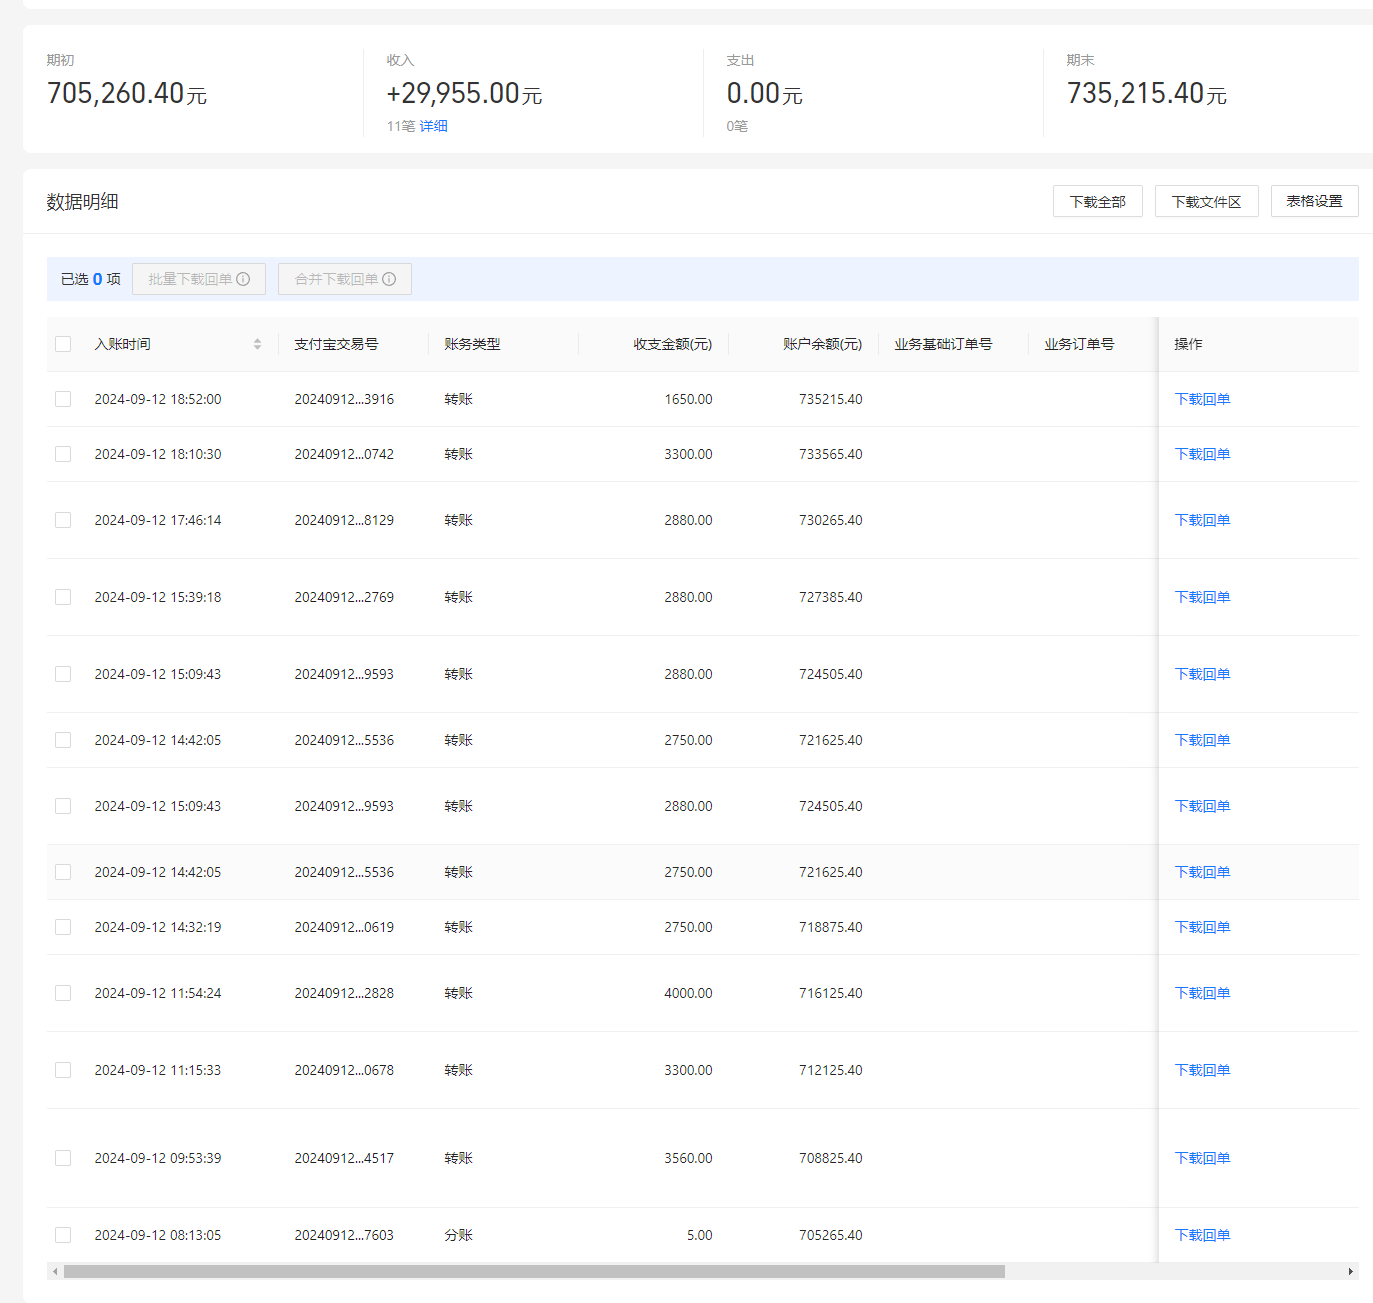Check the row dated 2024-09-12 18:52:00

pos(63,399)
